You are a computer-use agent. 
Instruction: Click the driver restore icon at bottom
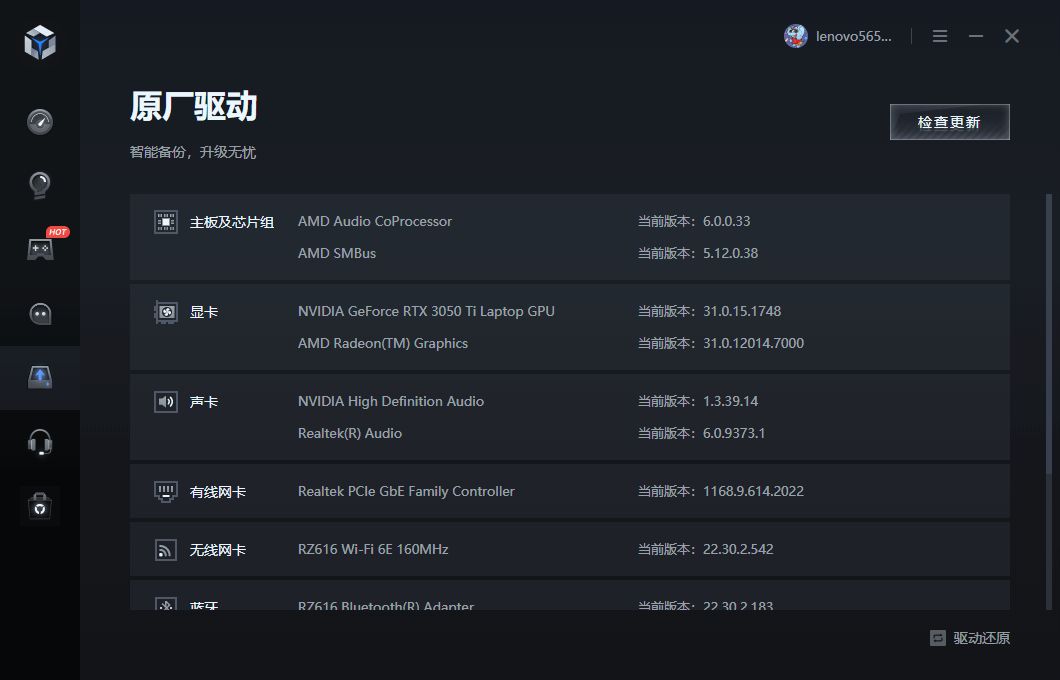tap(938, 638)
